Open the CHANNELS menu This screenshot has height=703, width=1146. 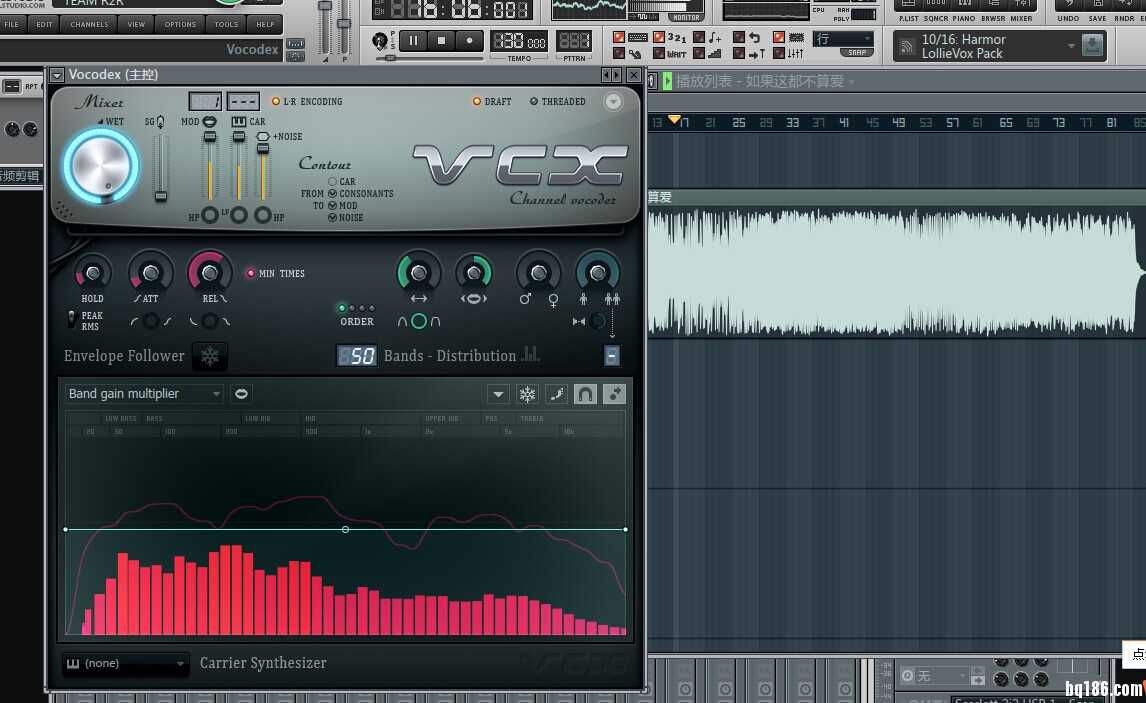(90, 24)
